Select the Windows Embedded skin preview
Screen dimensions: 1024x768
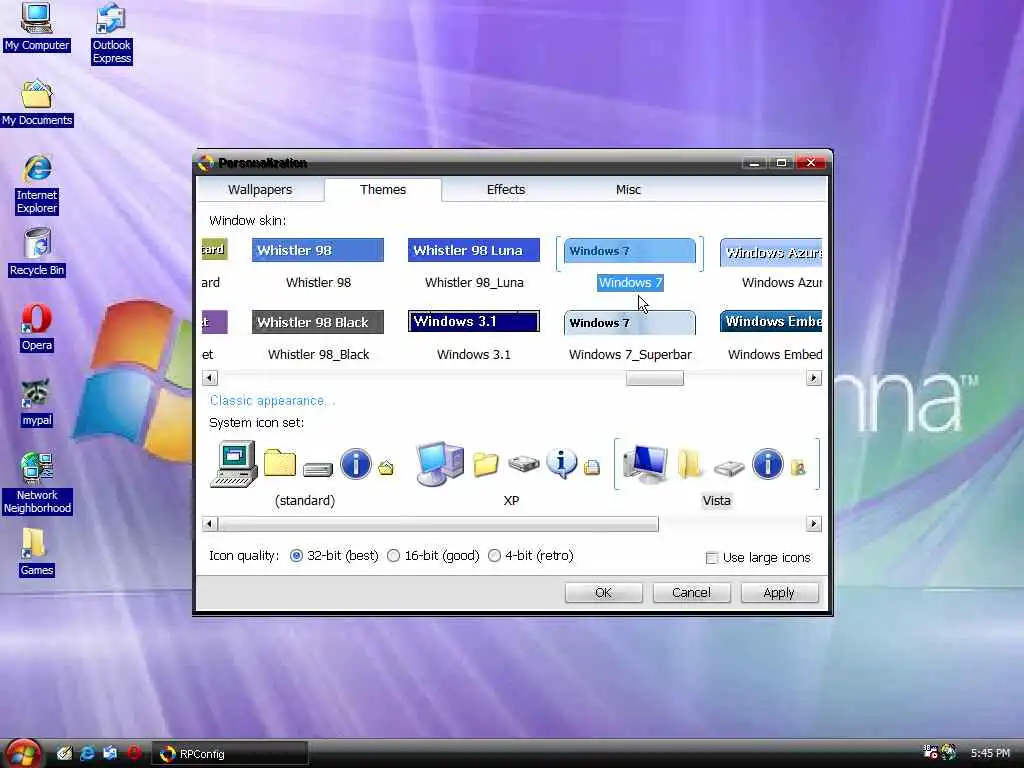tap(771, 336)
